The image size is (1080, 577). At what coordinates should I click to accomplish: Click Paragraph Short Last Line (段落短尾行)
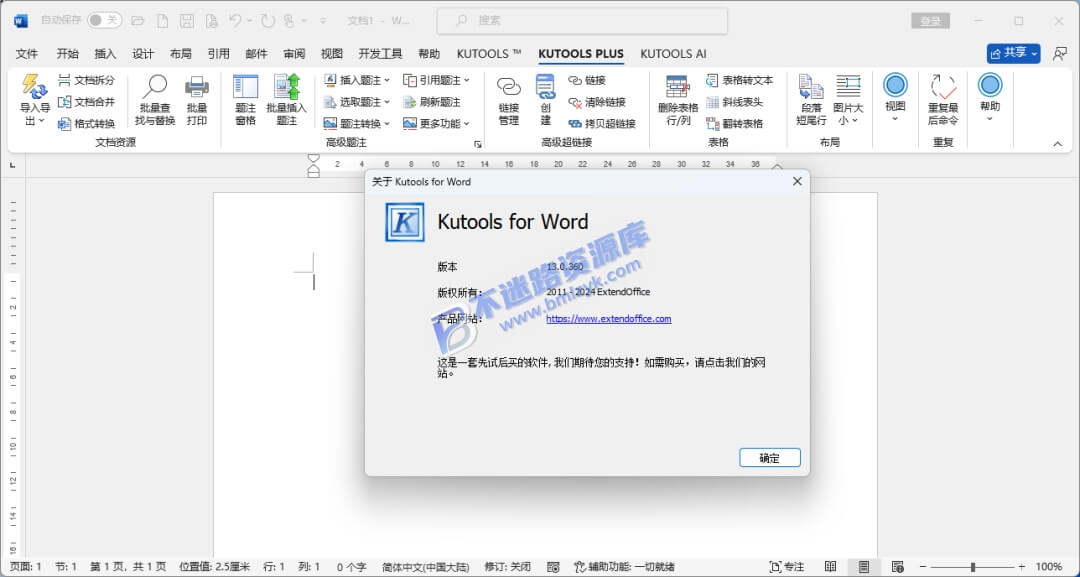click(x=811, y=100)
